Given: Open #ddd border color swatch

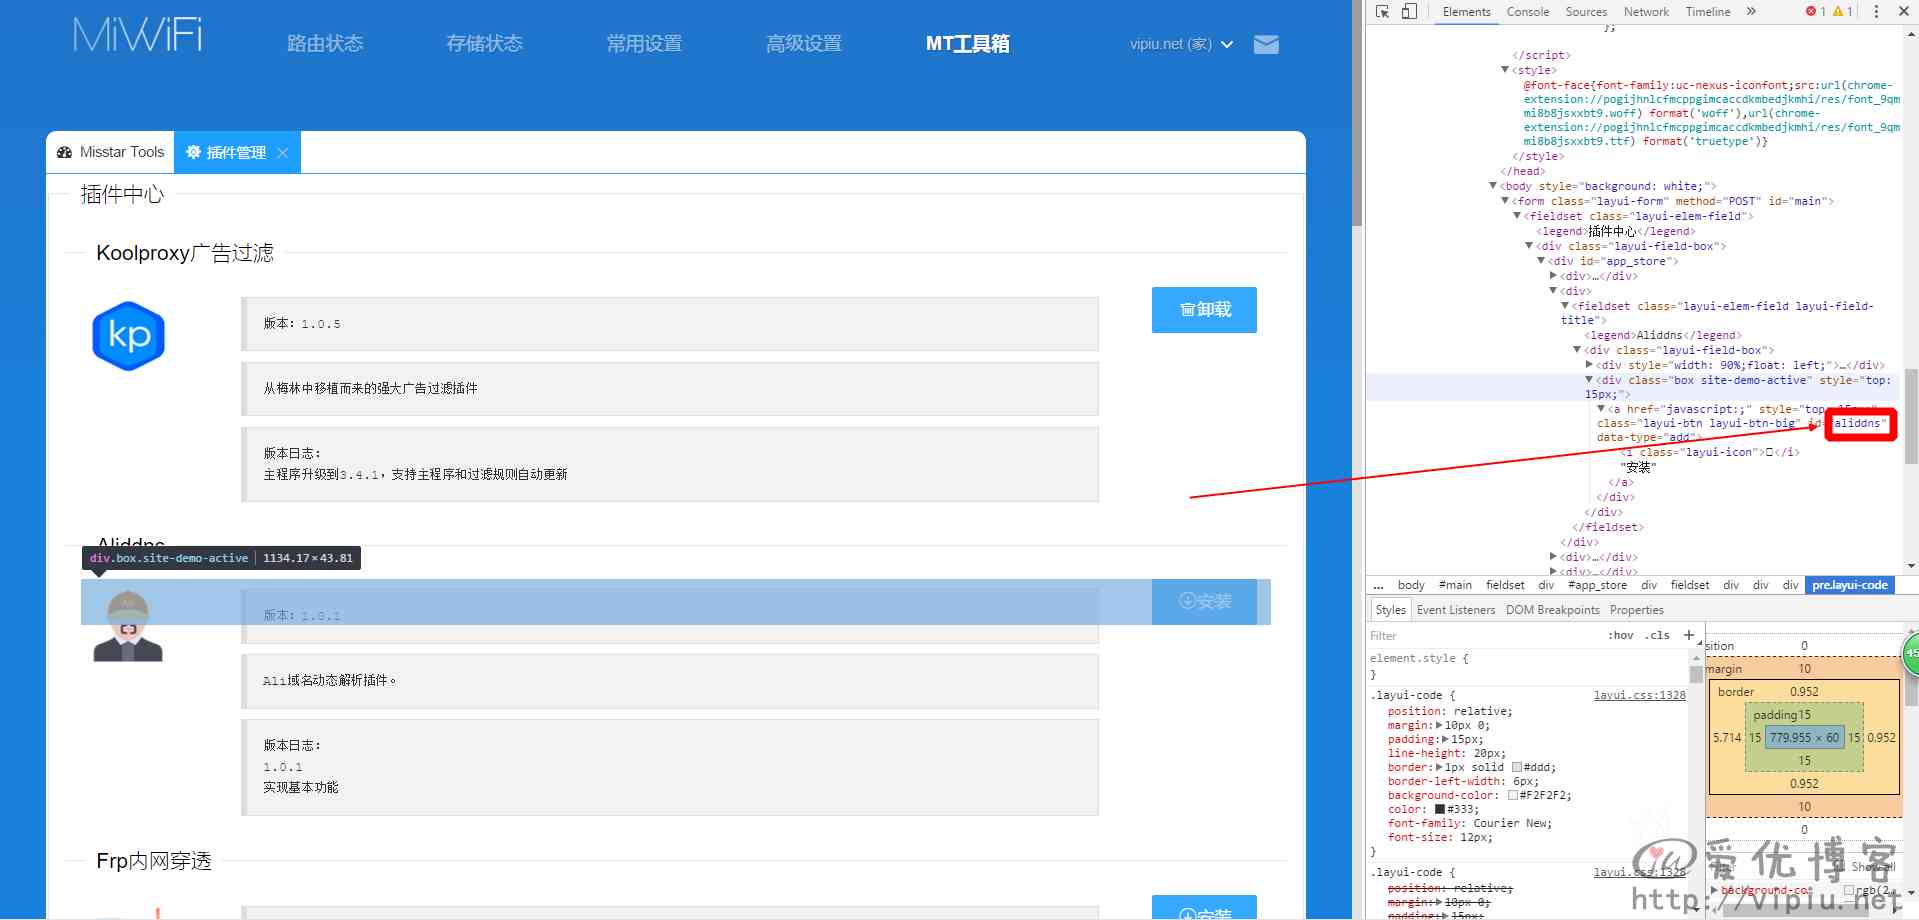Looking at the screenshot, I should tap(1517, 767).
